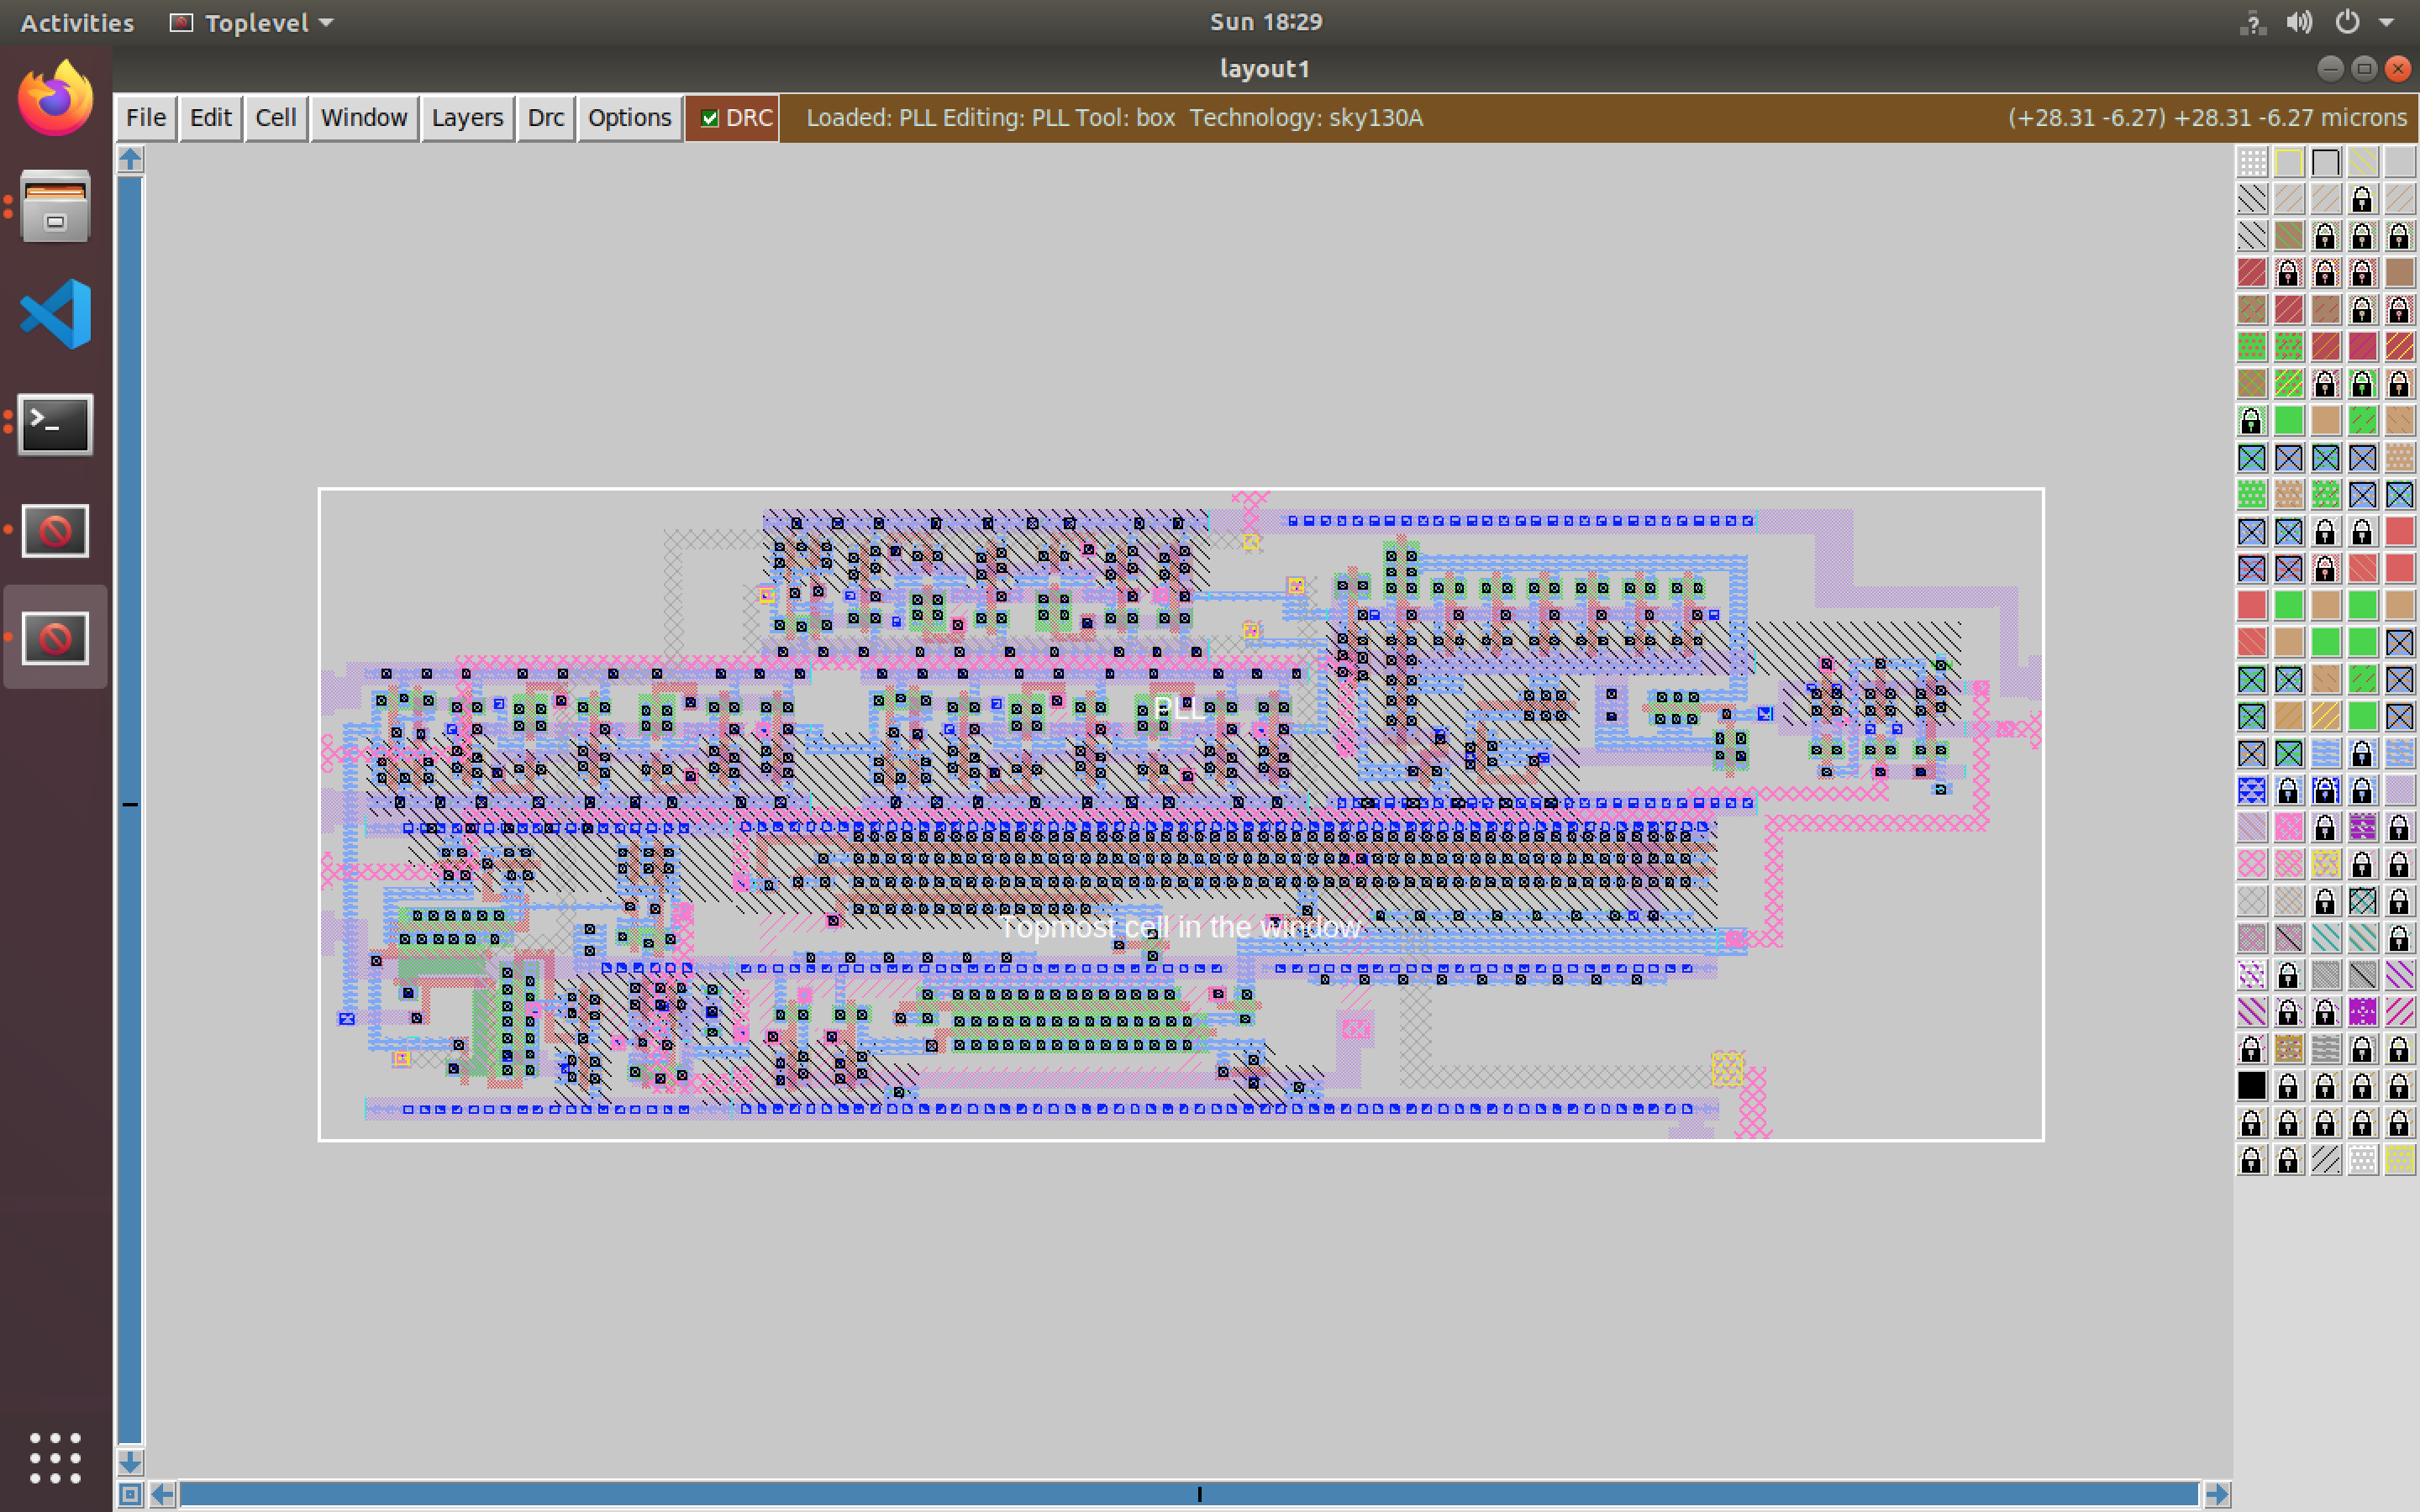This screenshot has height=1512, width=2420.
Task: Open Visual Studio Code from the dock
Action: 56,314
